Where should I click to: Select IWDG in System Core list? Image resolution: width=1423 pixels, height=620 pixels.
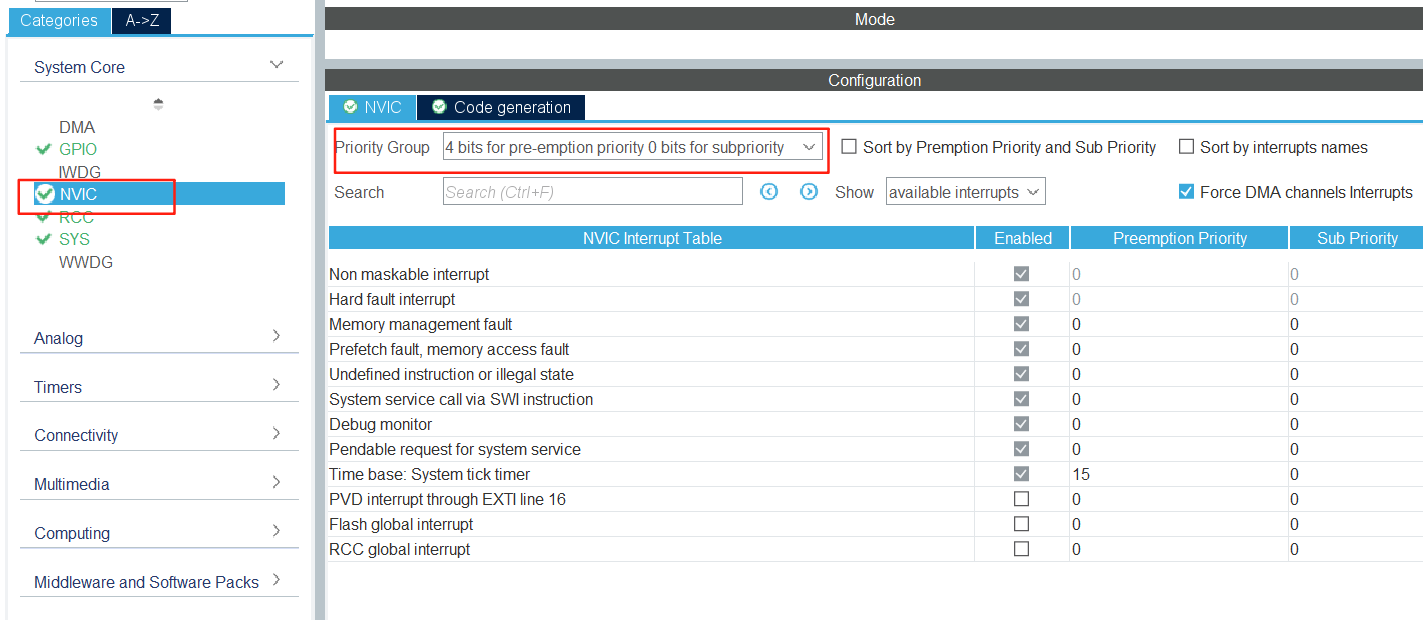pyautogui.click(x=79, y=172)
